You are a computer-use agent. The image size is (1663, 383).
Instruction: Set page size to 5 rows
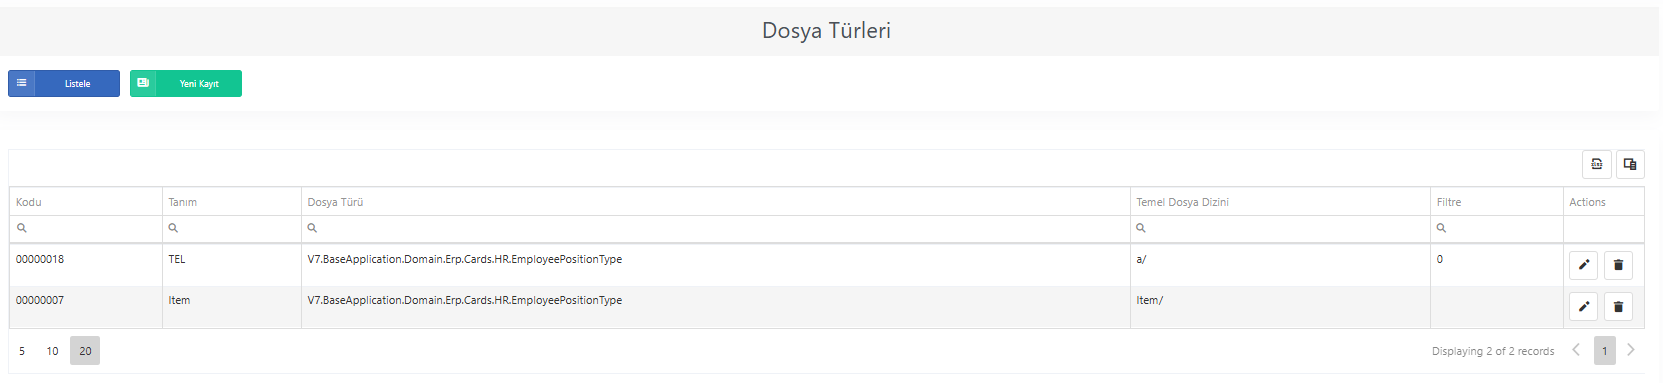point(22,351)
